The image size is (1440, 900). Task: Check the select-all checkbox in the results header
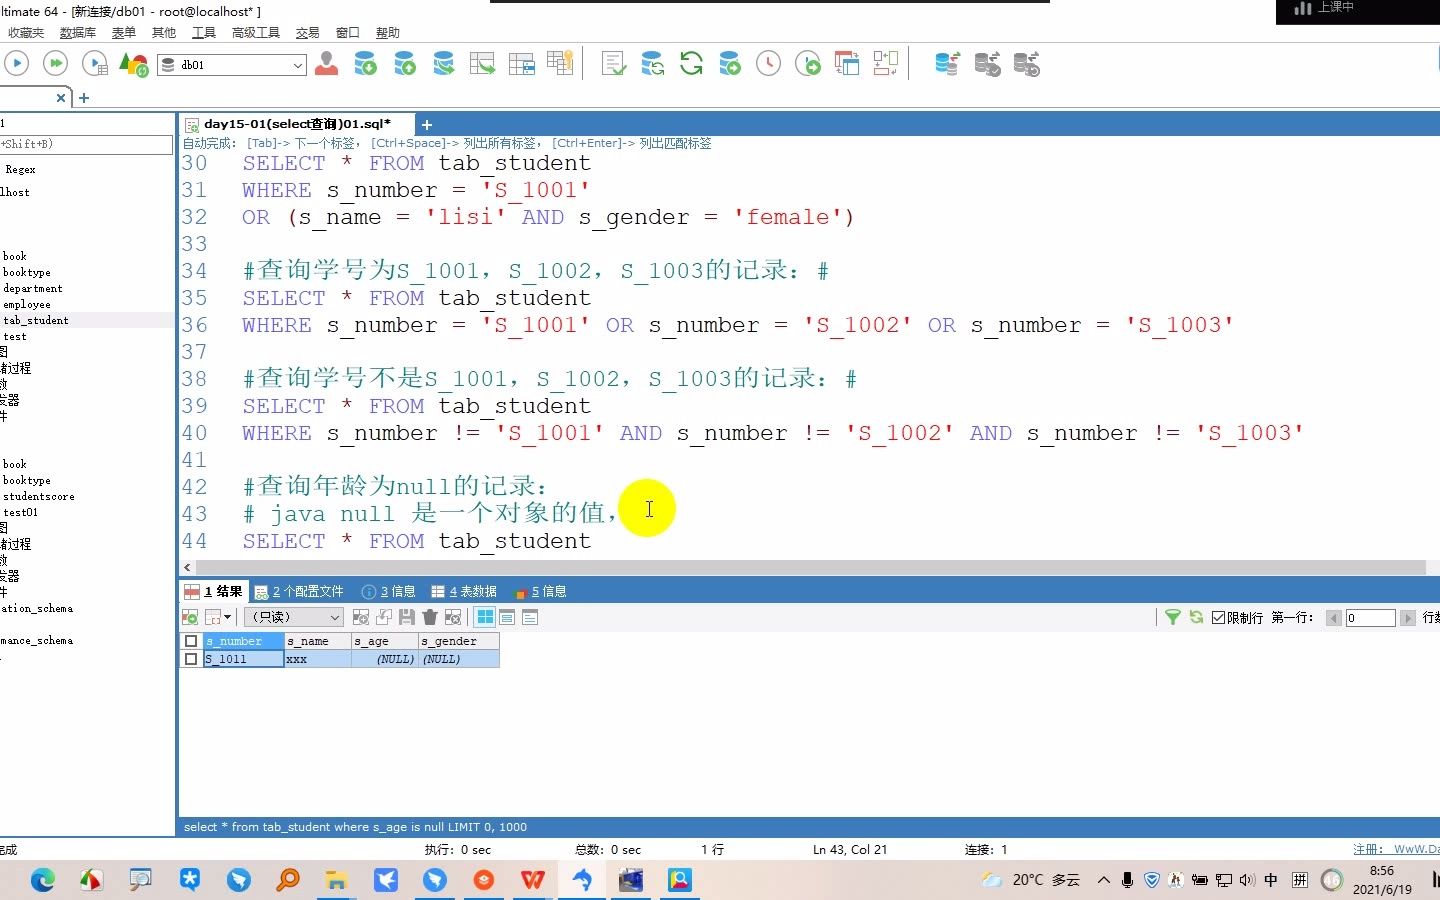coord(190,641)
